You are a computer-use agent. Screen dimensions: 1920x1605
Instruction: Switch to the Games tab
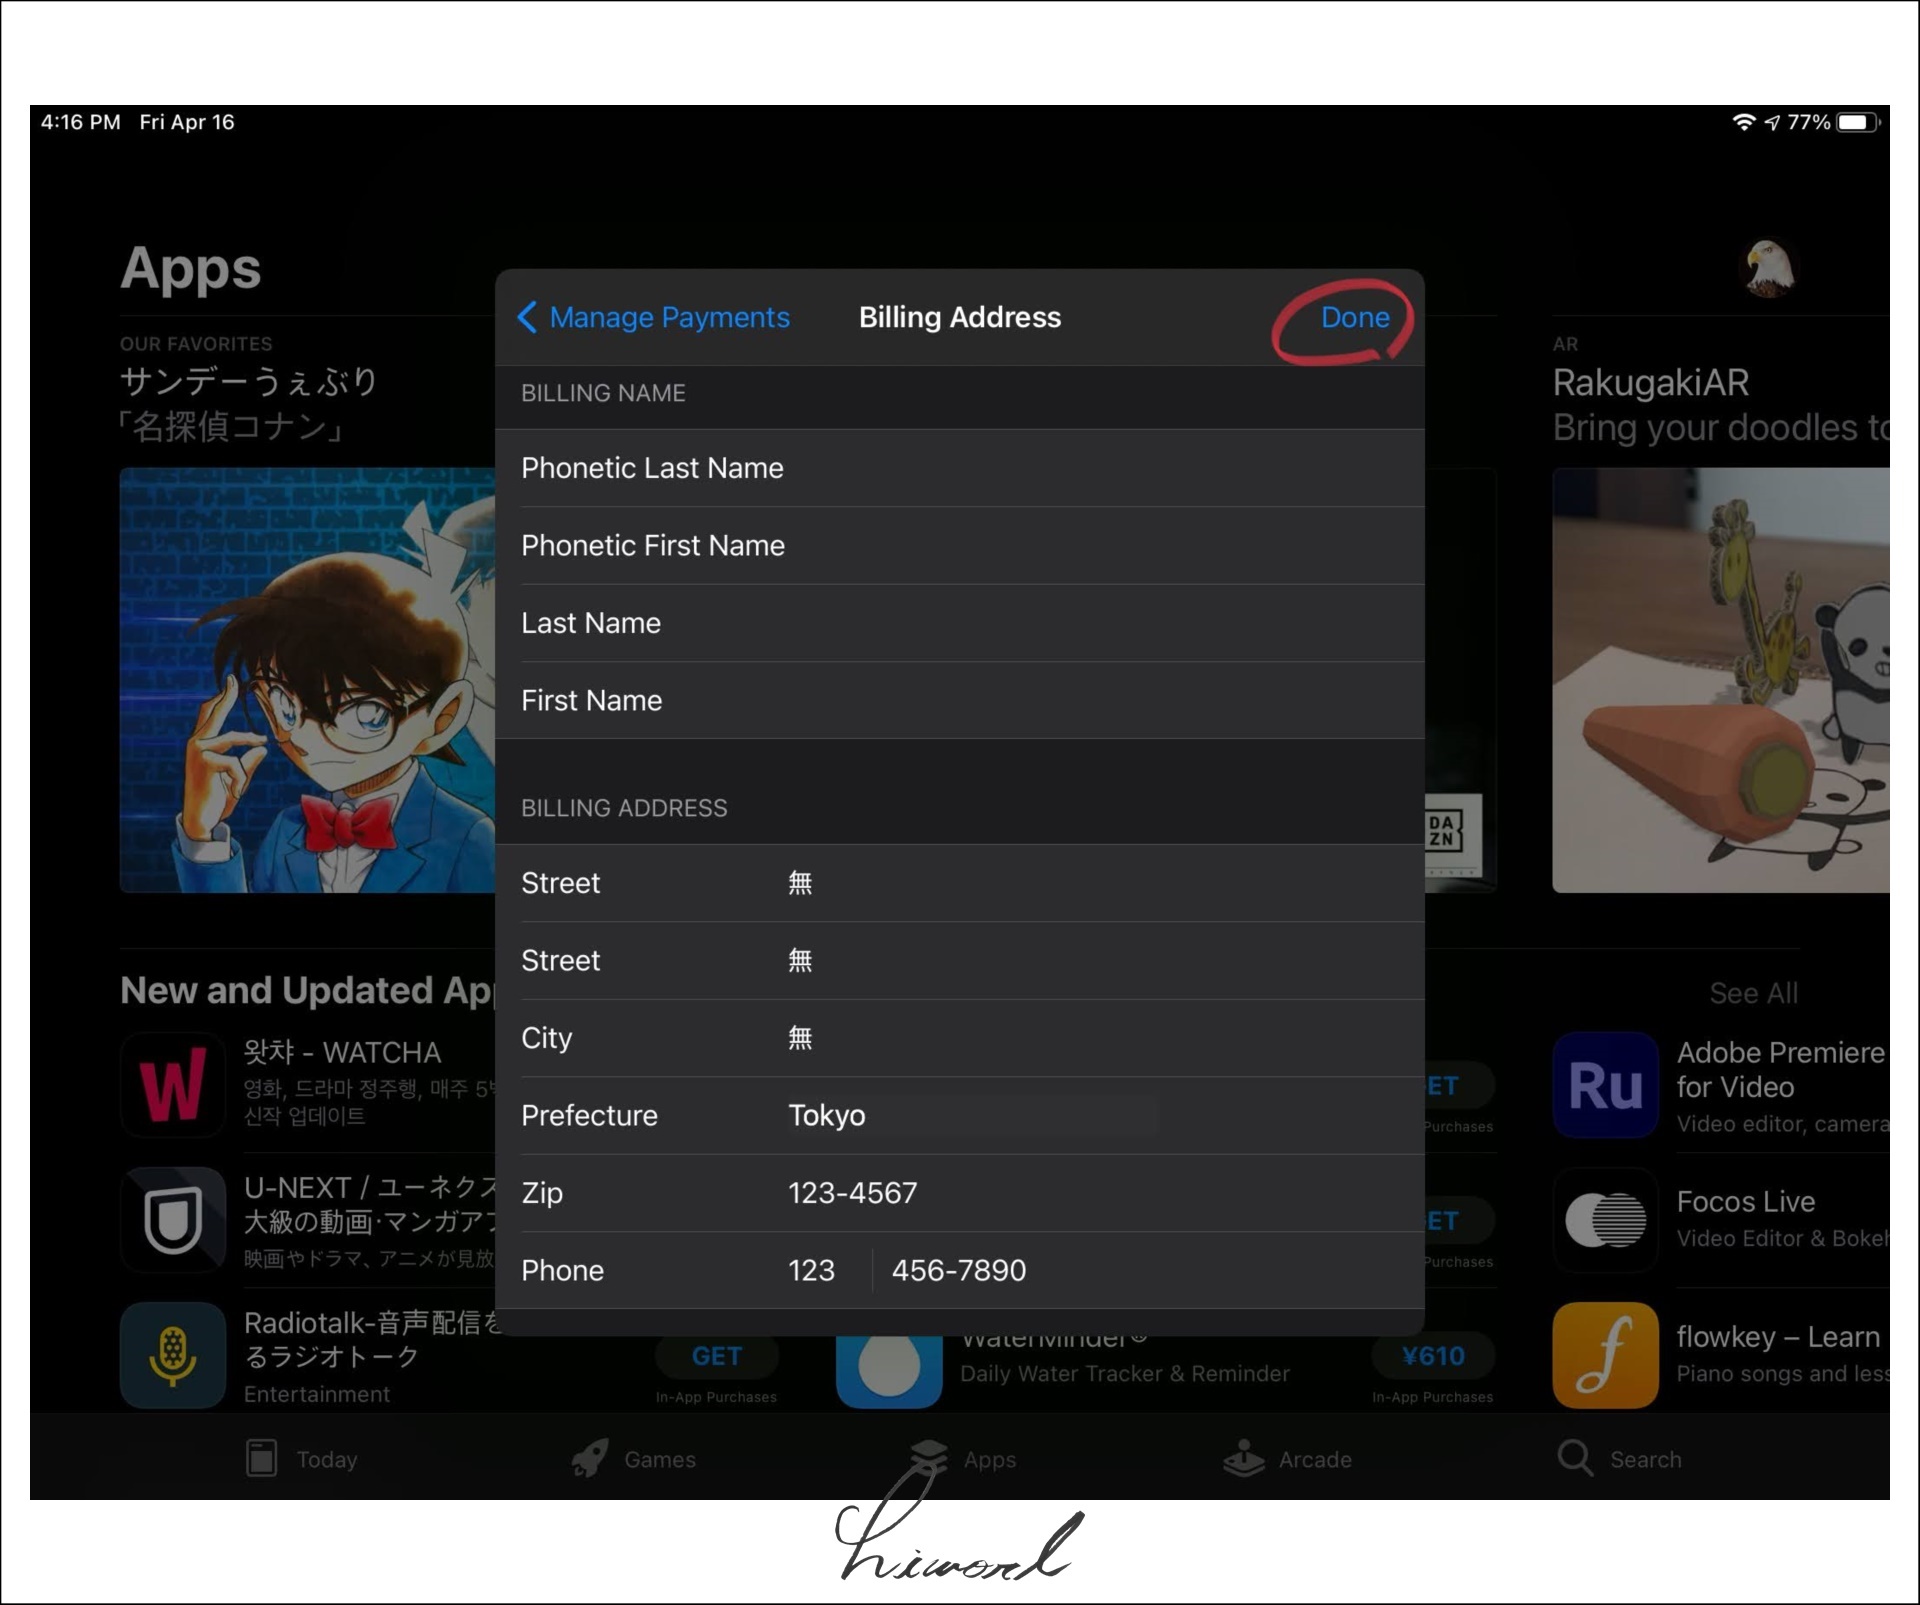(633, 1459)
